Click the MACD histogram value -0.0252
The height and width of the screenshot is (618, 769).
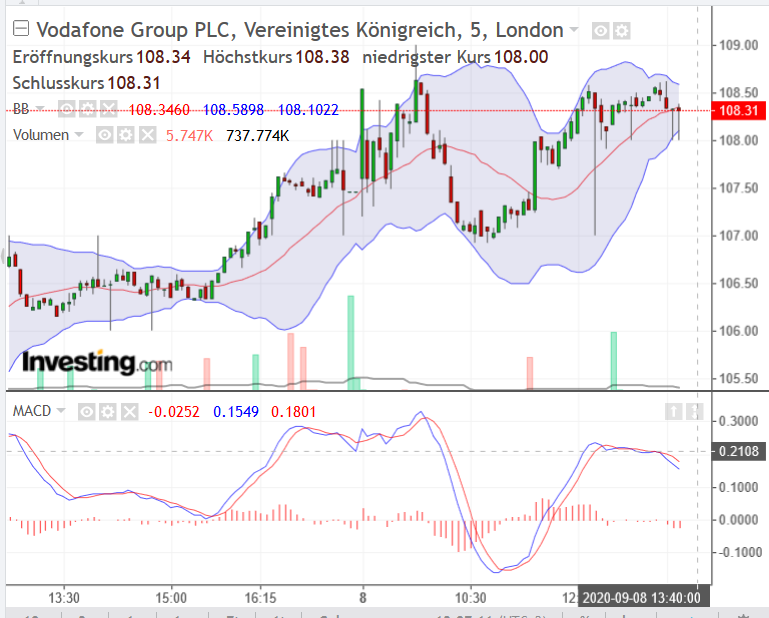[x=174, y=412]
